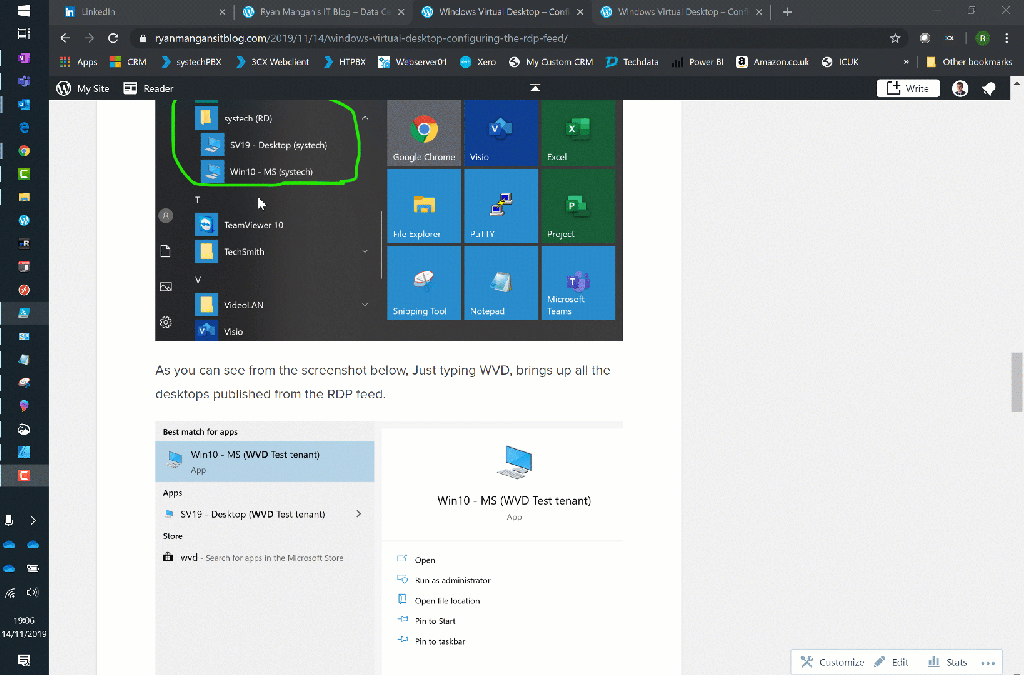The width and height of the screenshot is (1024, 675).
Task: Click the taskbar clock showing 14/11/2019
Action: 24,627
